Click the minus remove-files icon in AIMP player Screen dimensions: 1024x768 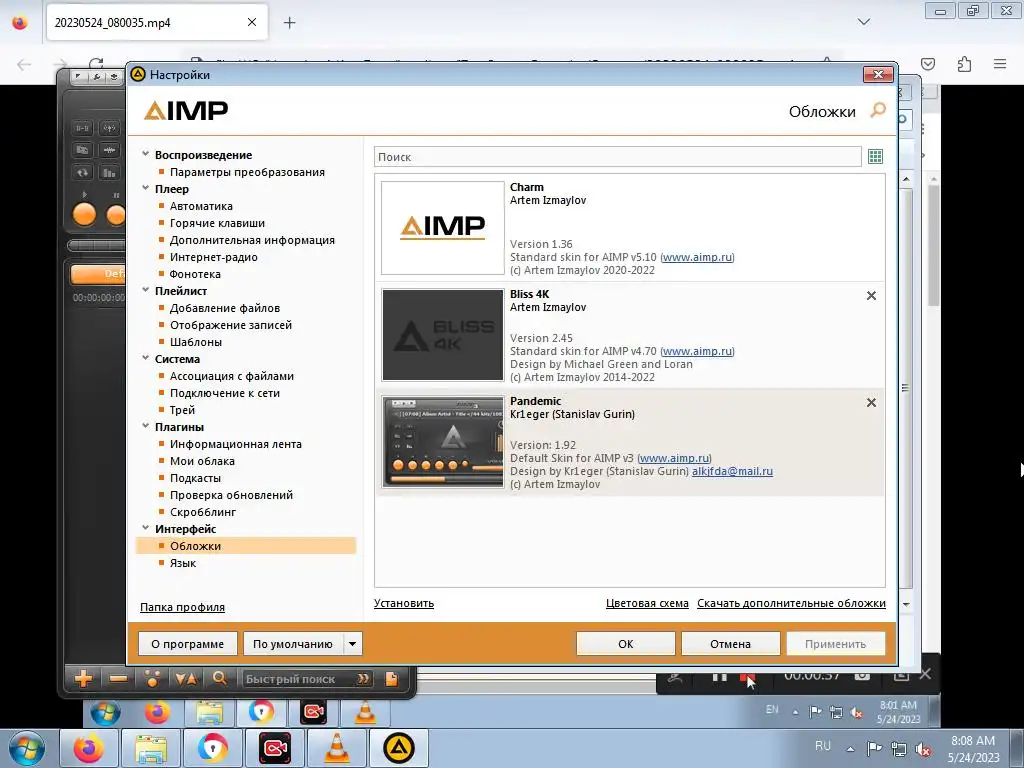point(118,679)
